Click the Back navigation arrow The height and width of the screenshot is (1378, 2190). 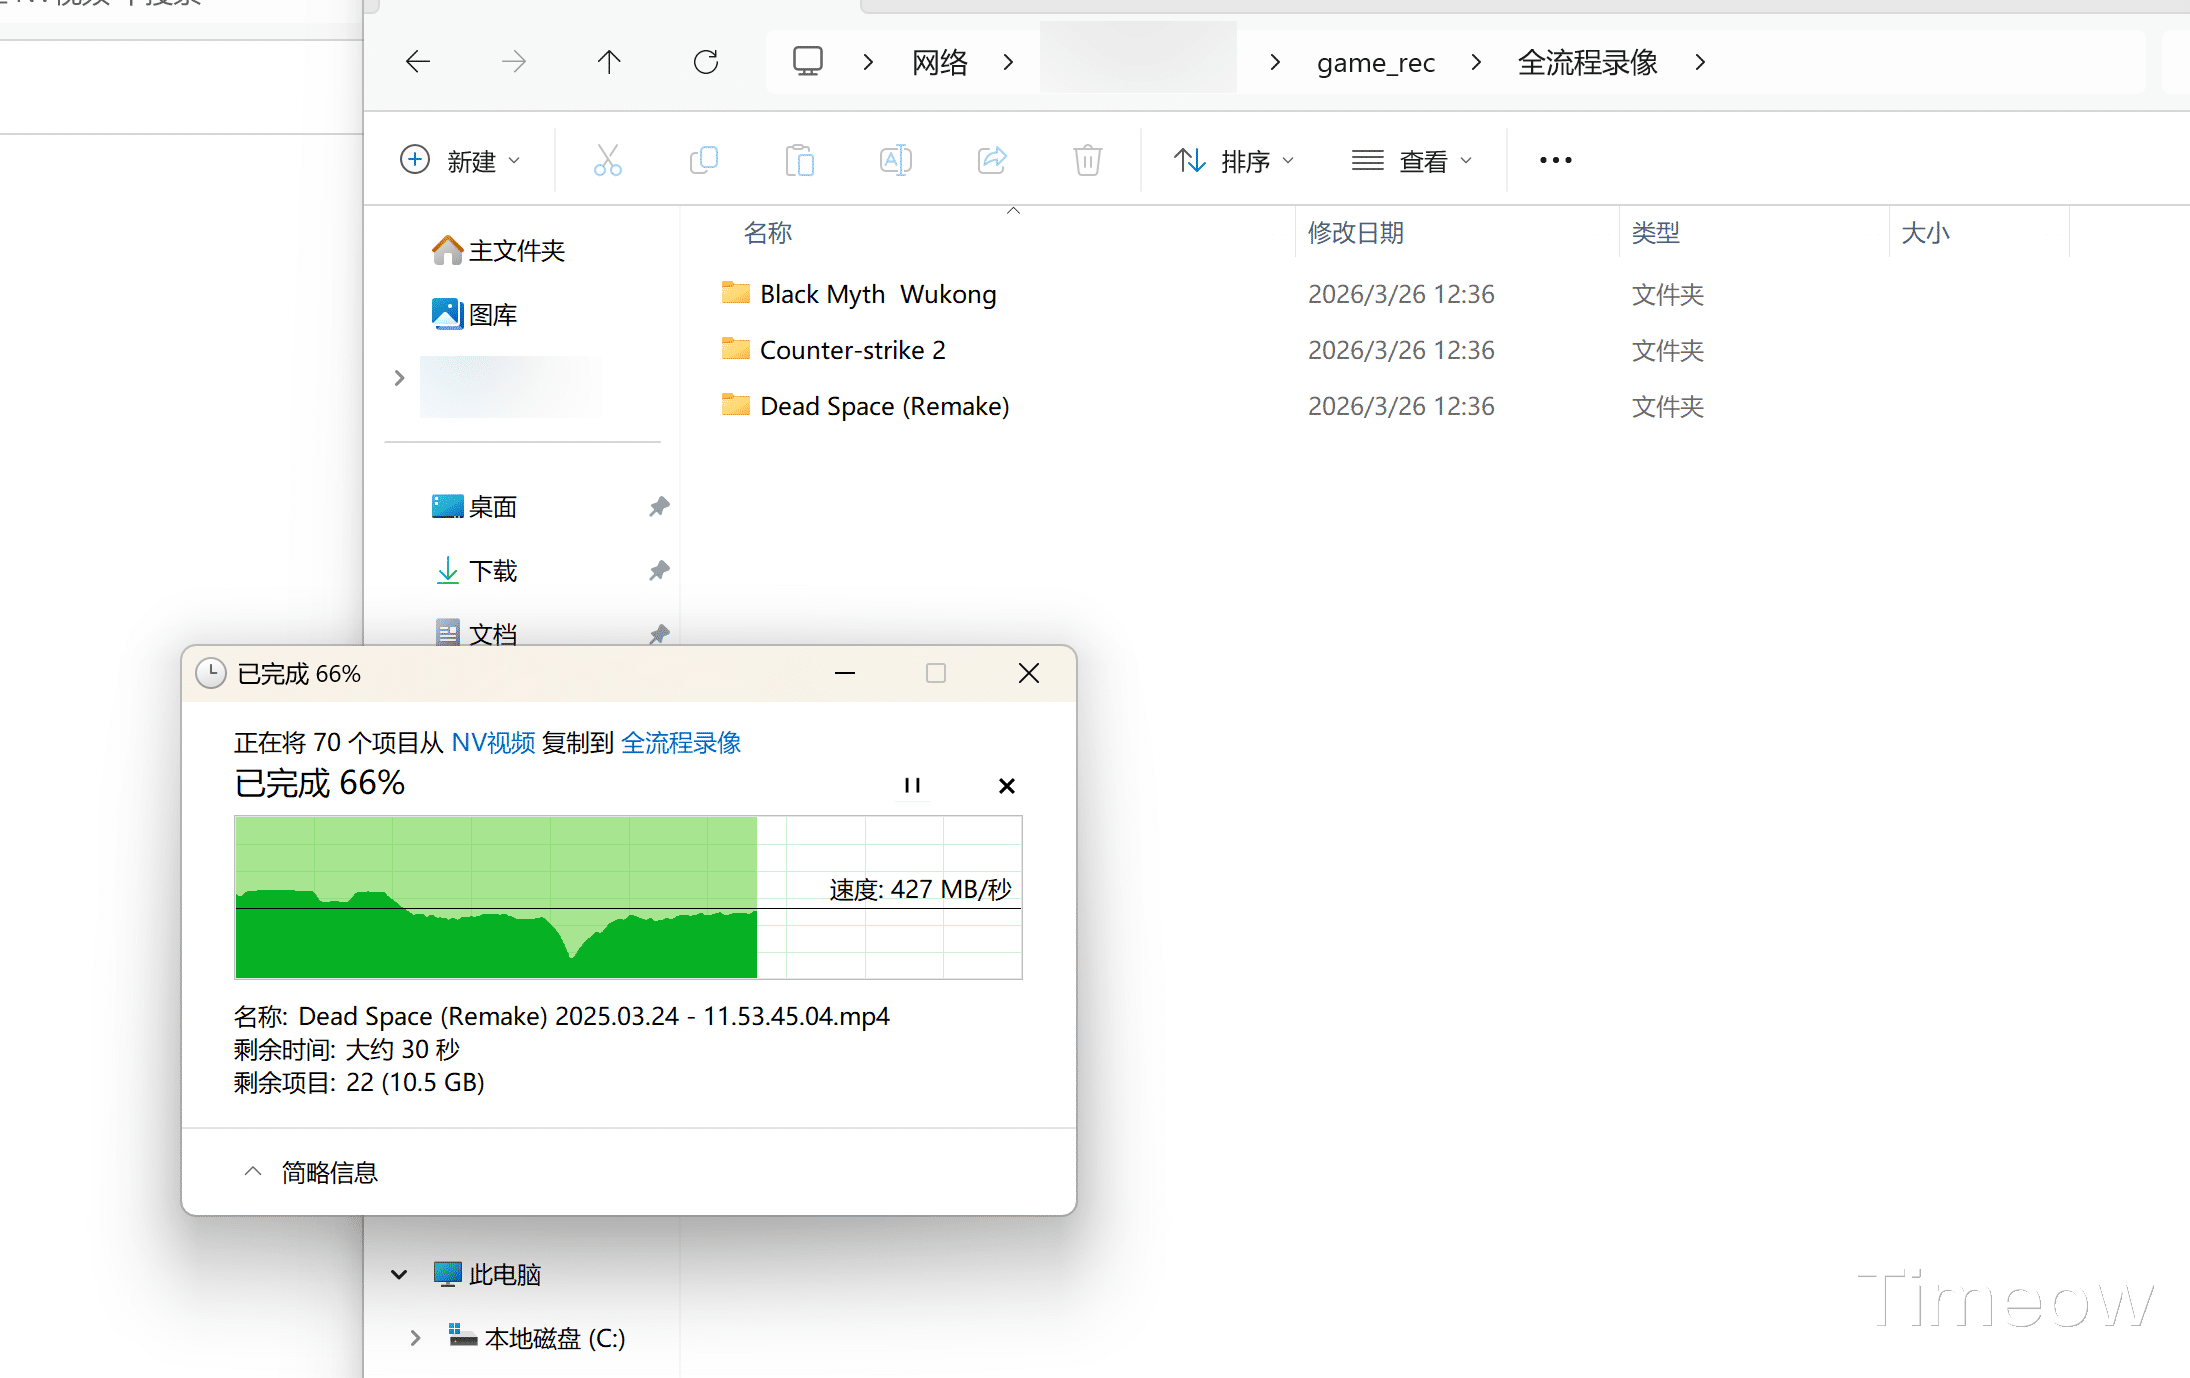click(x=418, y=62)
